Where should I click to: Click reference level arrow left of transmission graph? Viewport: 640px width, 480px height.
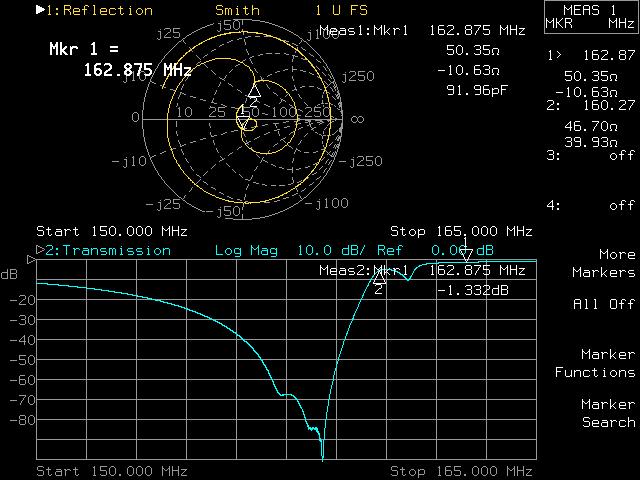point(31,261)
